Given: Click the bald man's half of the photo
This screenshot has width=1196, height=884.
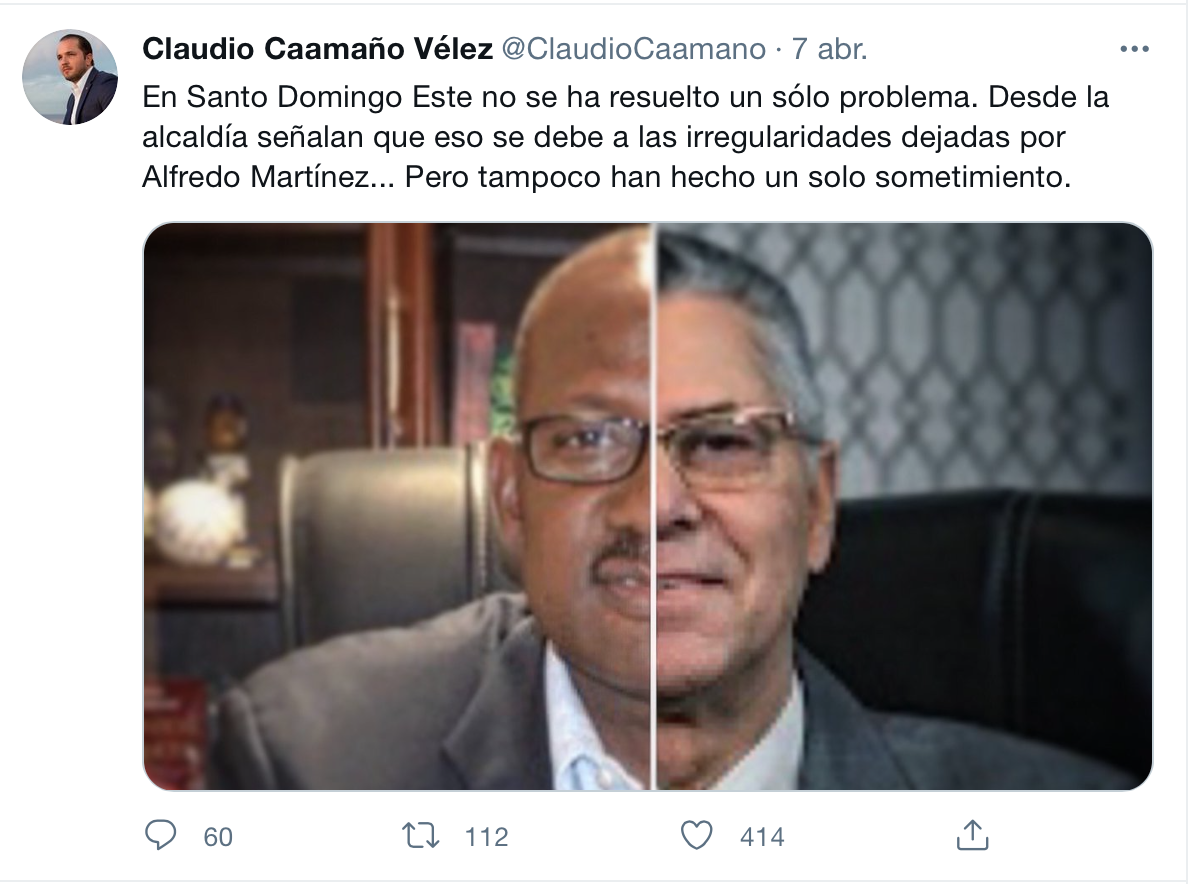Looking at the screenshot, I should click(x=397, y=506).
